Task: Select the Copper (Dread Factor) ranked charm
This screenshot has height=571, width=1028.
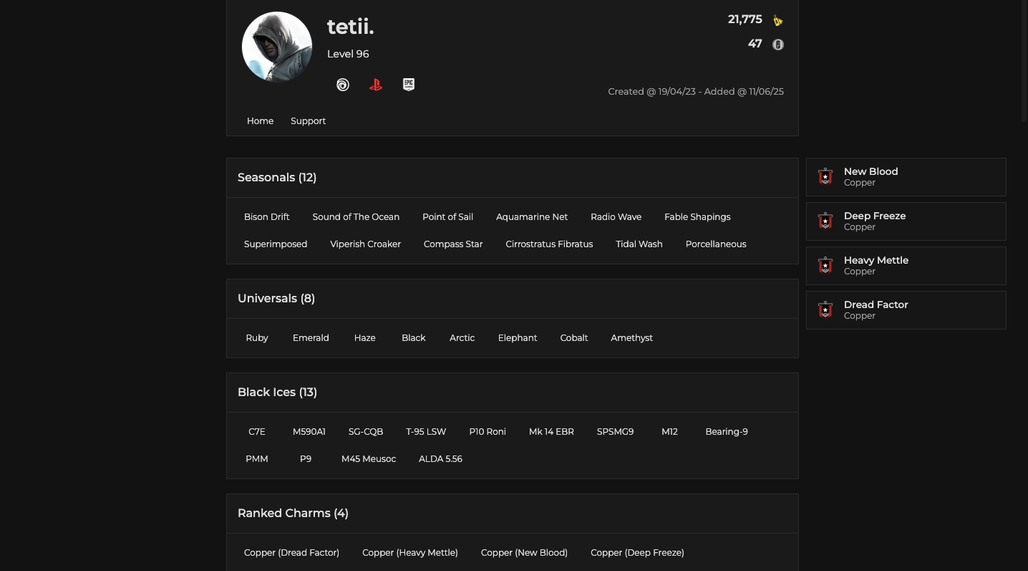Action: pyautogui.click(x=292, y=553)
